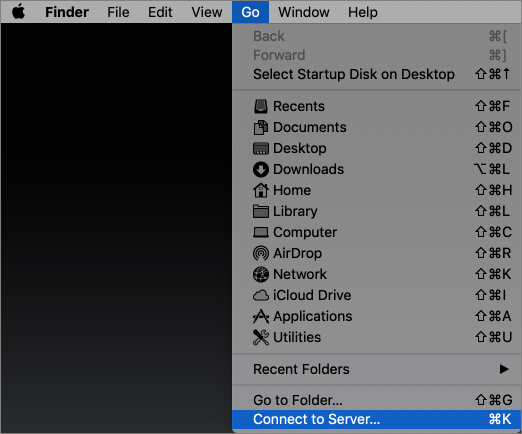This screenshot has height=434, width=522.
Task: Select iCloud Drive entry
Action: (377, 295)
